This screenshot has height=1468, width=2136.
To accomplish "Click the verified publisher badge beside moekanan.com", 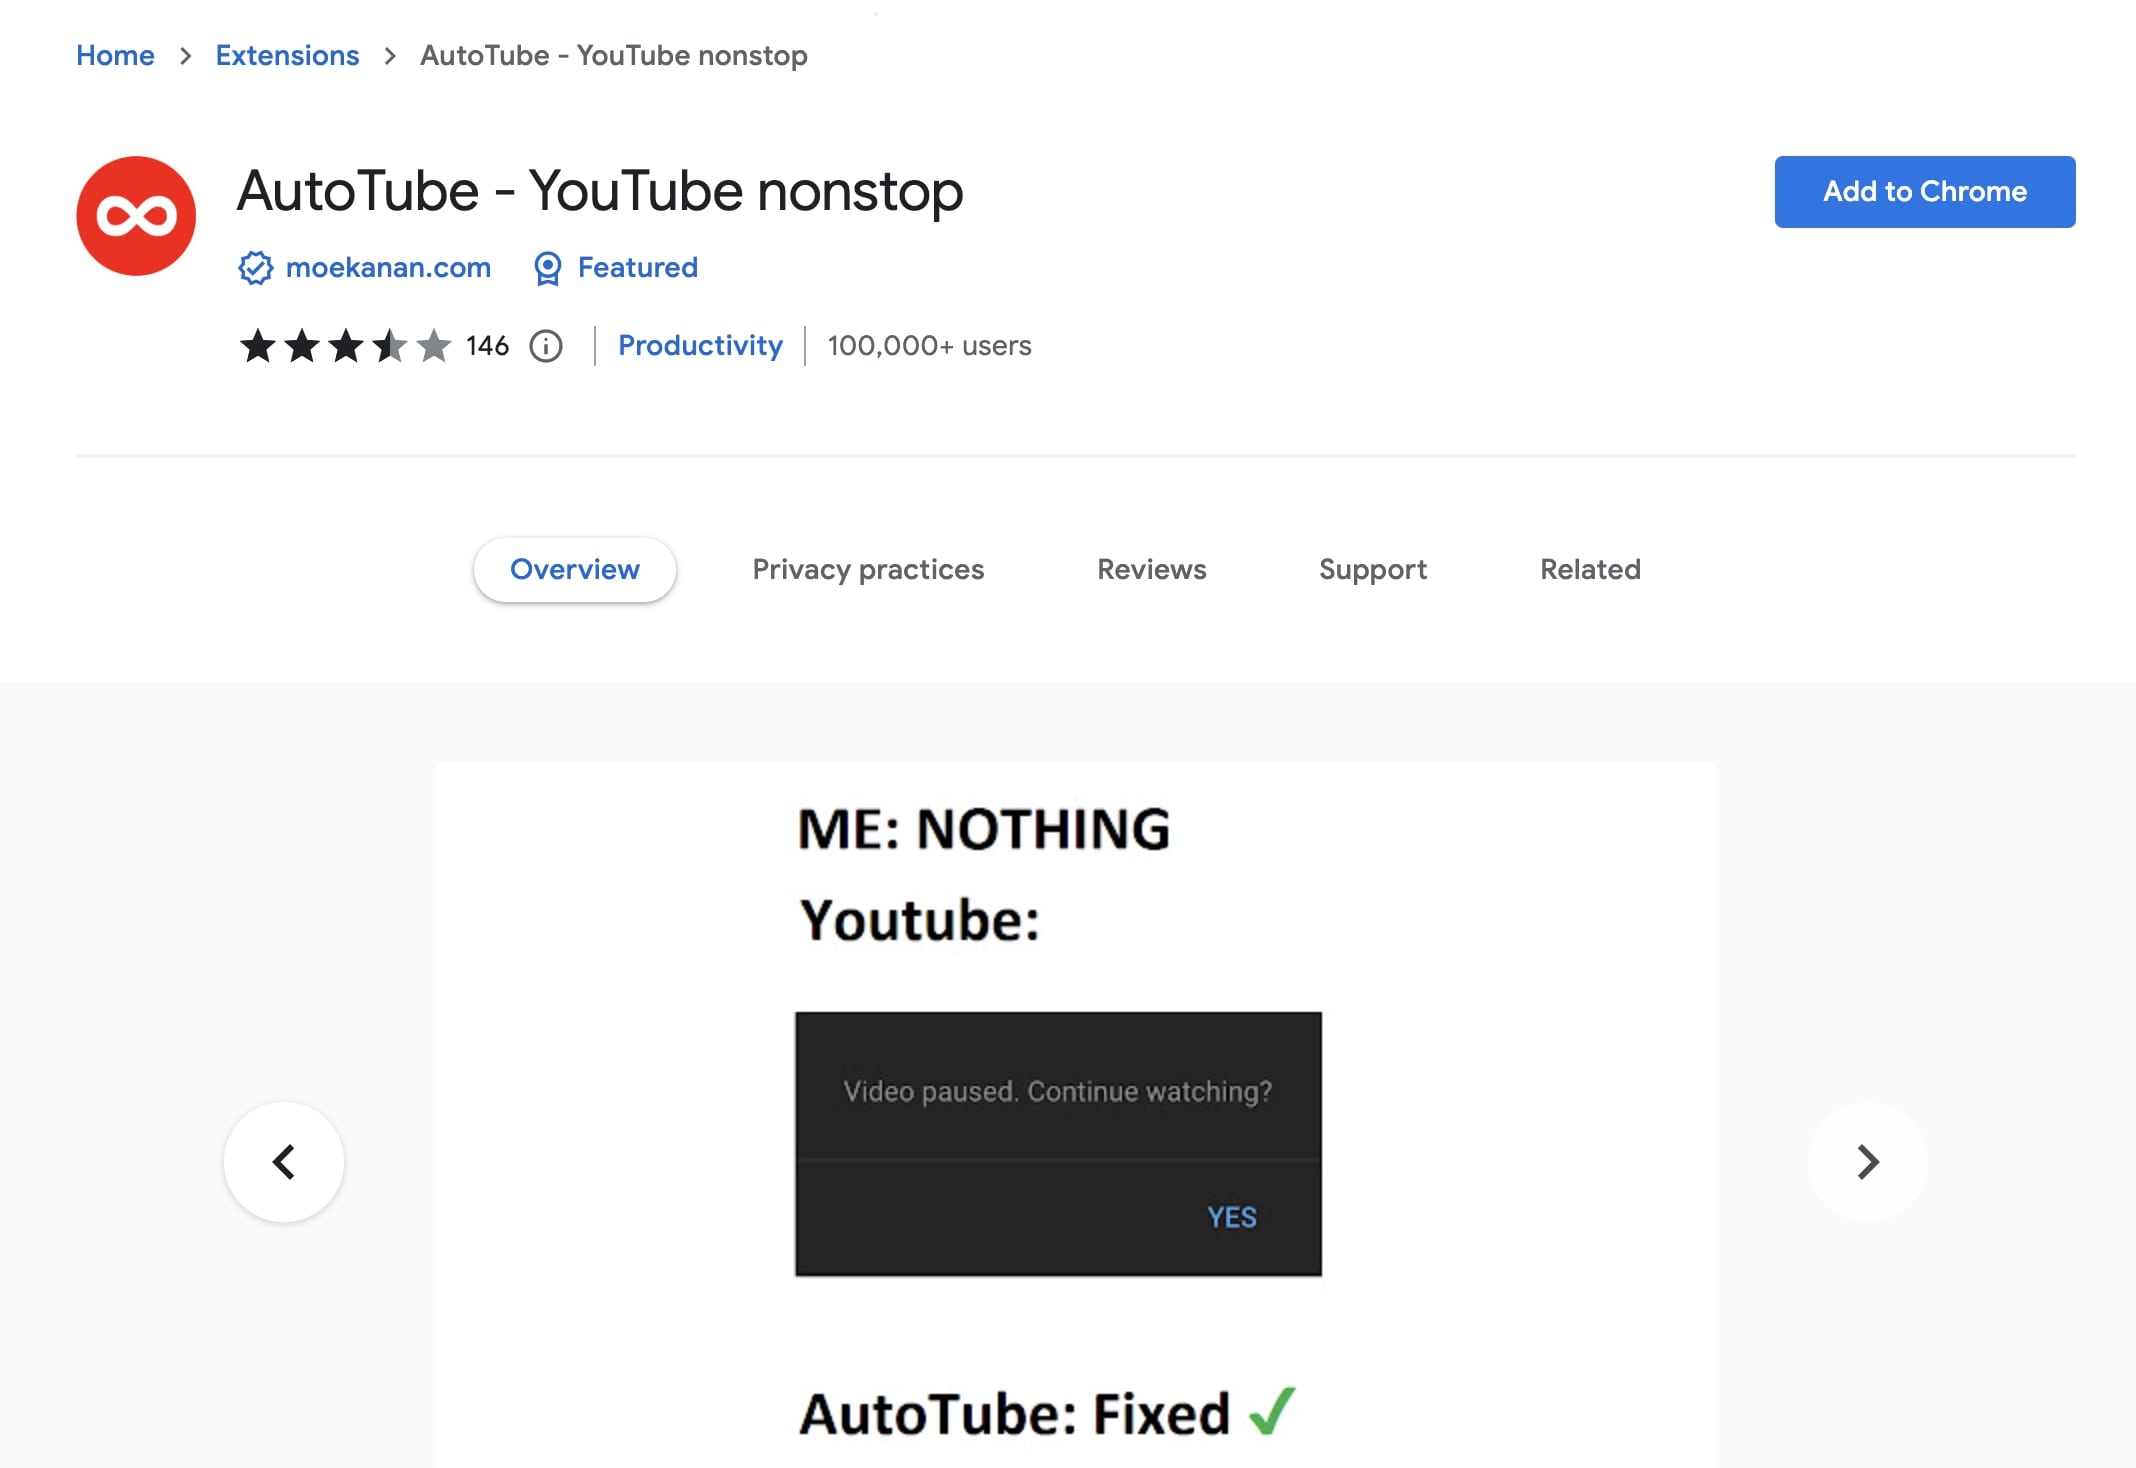I will click(x=255, y=268).
